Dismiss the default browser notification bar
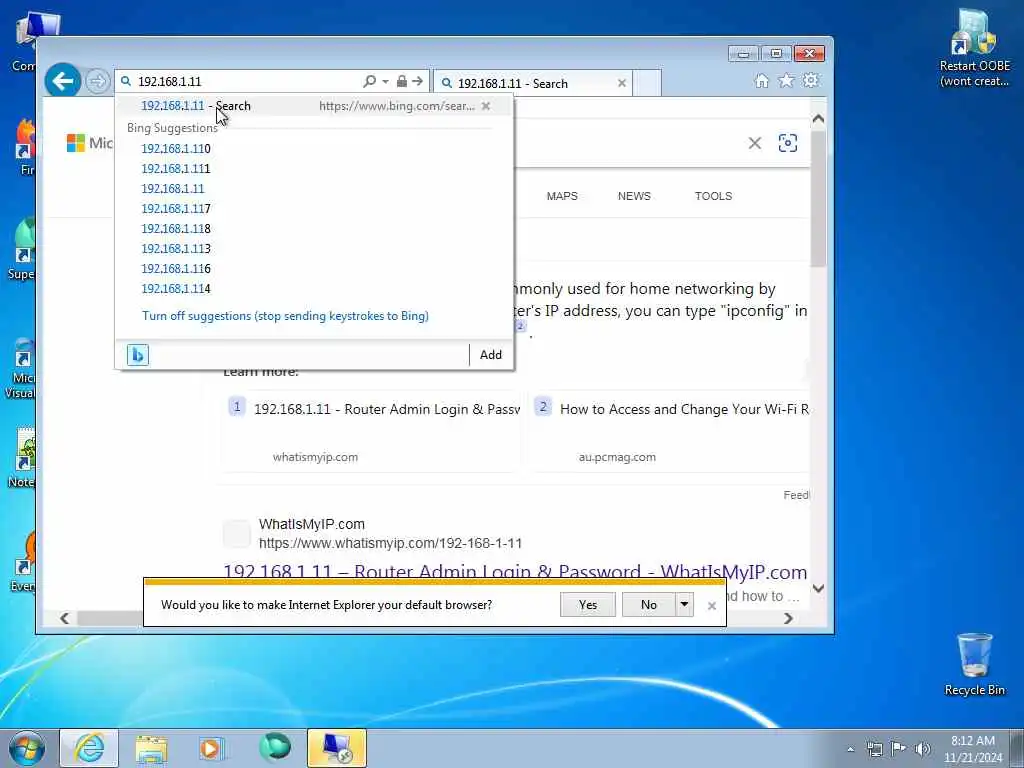Screen dimensions: 1024x768 (712, 606)
